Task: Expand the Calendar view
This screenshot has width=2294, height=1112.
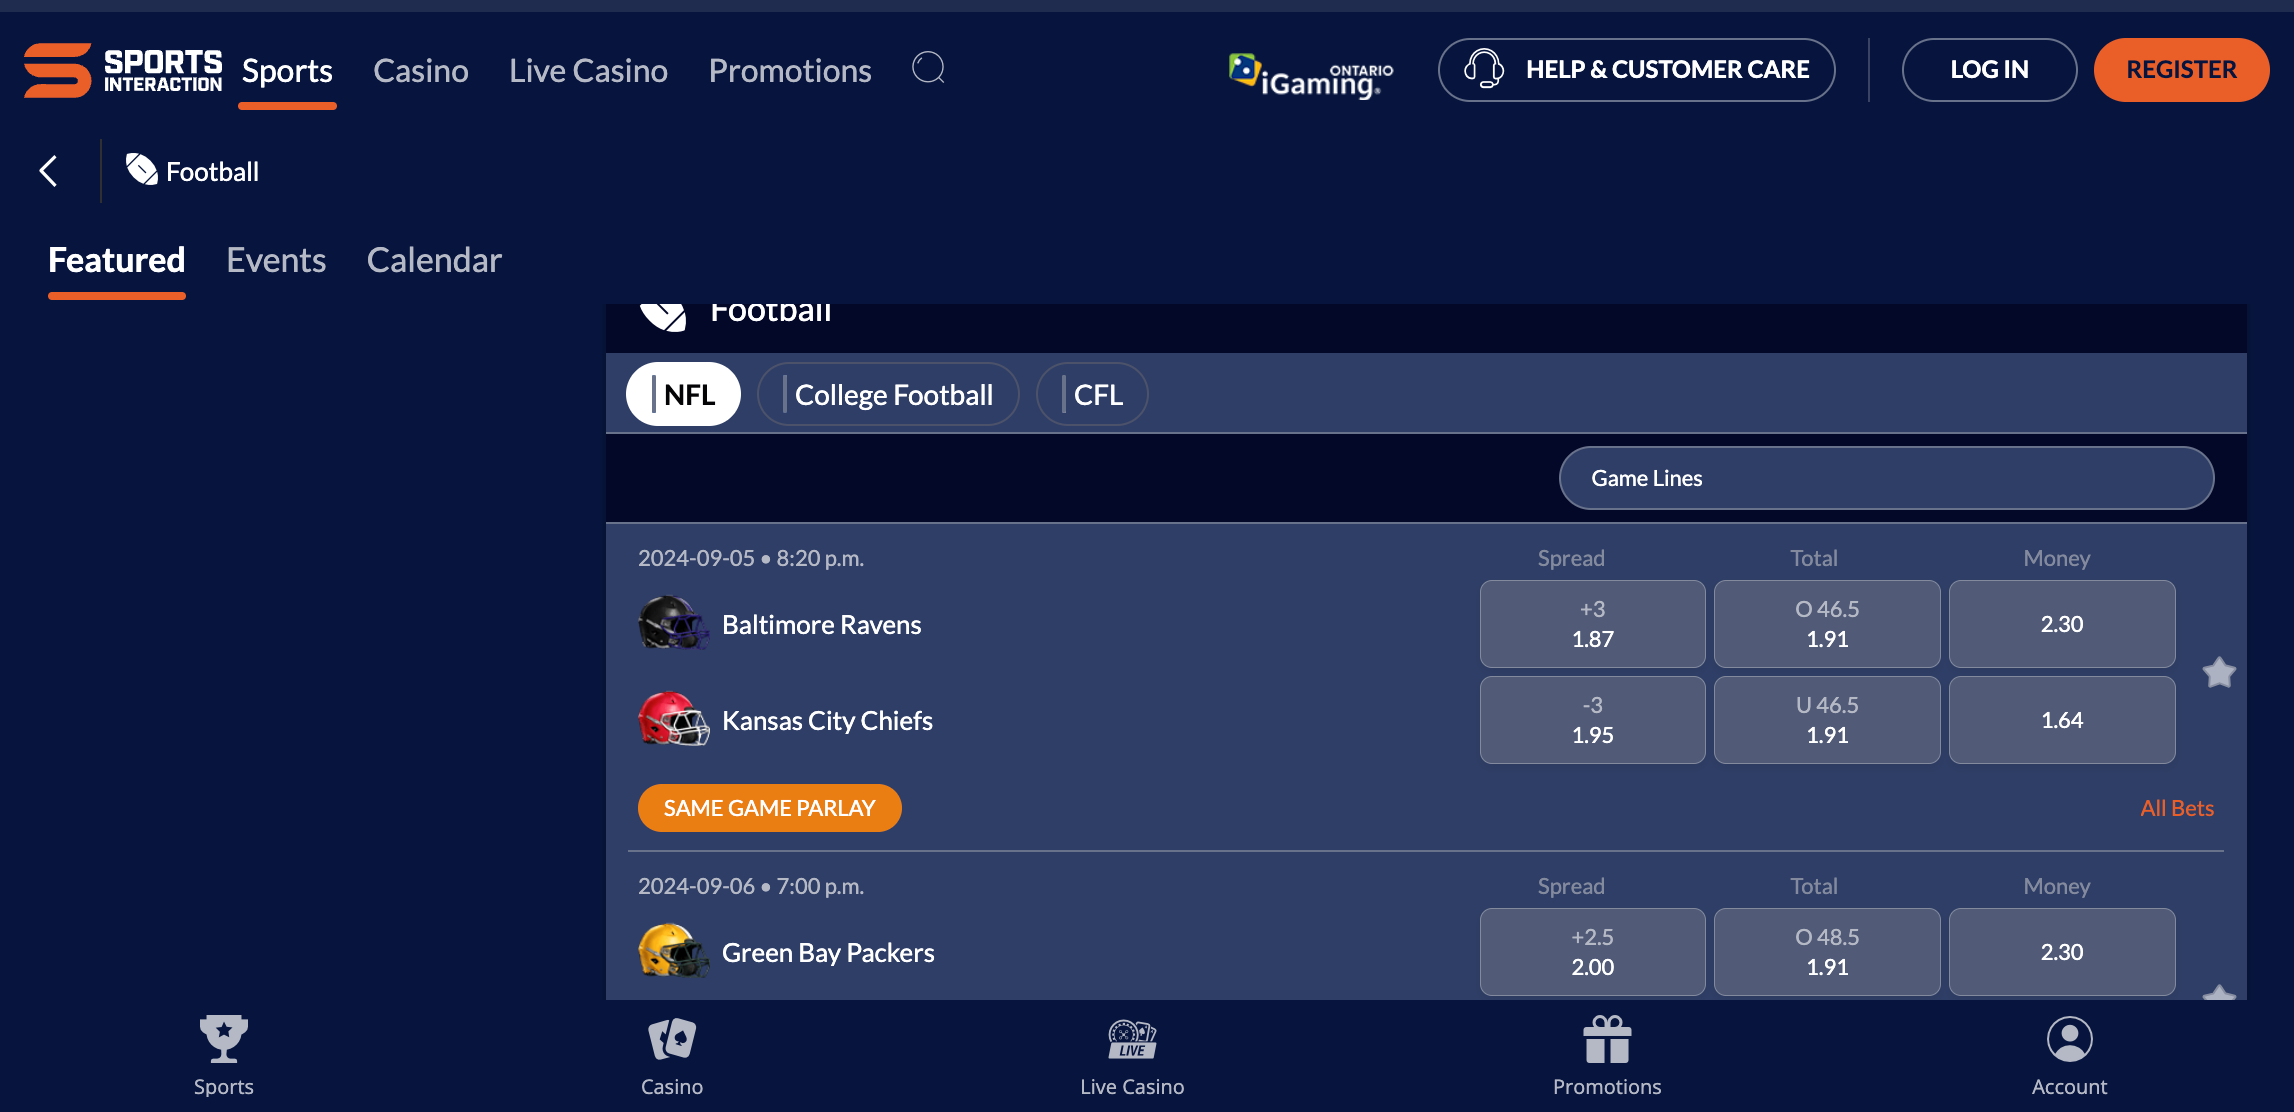Action: (433, 260)
